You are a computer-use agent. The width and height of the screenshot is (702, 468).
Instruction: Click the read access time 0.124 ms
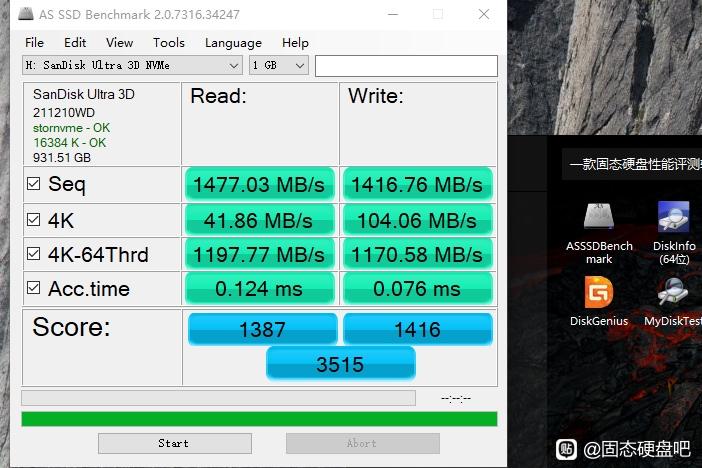coord(259,288)
